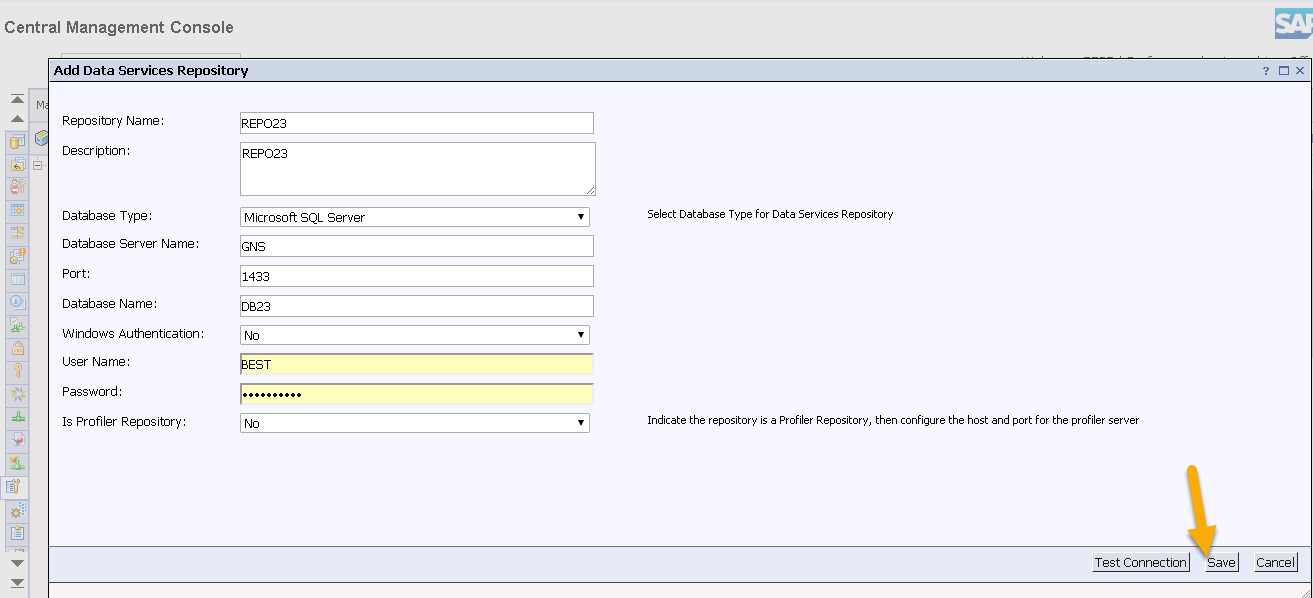Click the User Name field BEST
Viewport: 1313px width, 598px height.
pyautogui.click(x=417, y=364)
